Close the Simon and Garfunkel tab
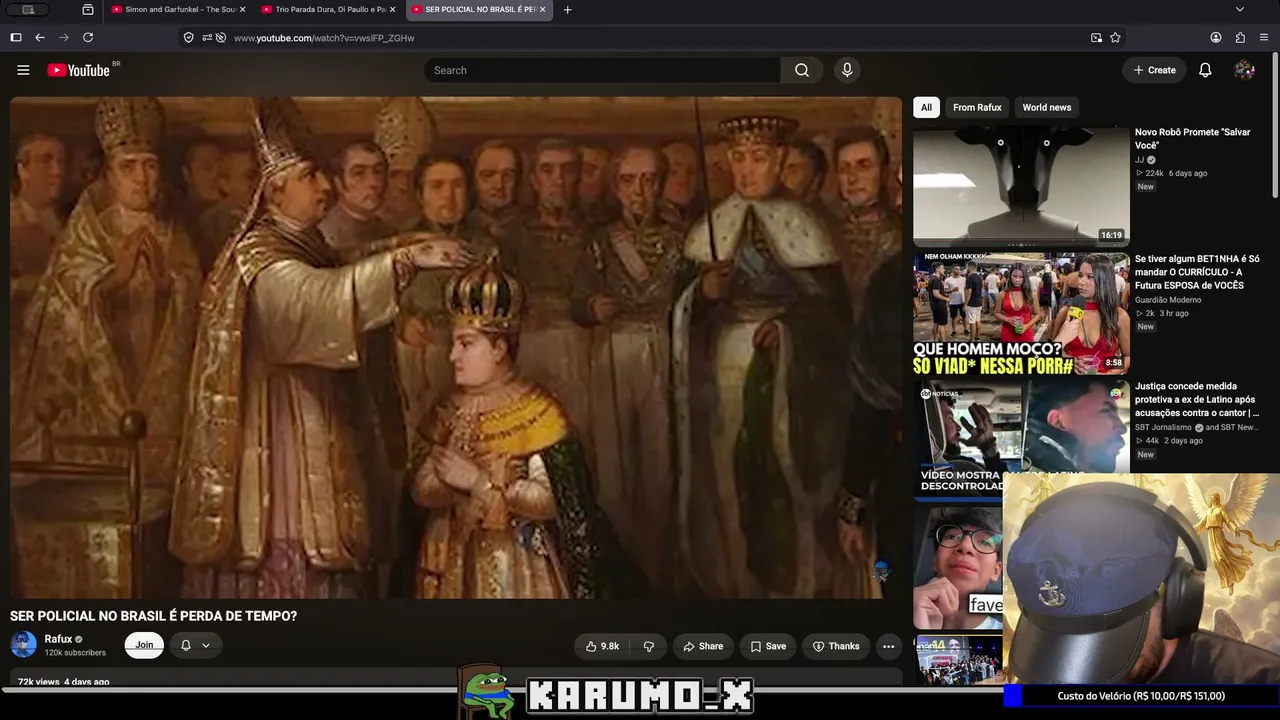Screen dimensions: 1280x720 tap(242, 10)
